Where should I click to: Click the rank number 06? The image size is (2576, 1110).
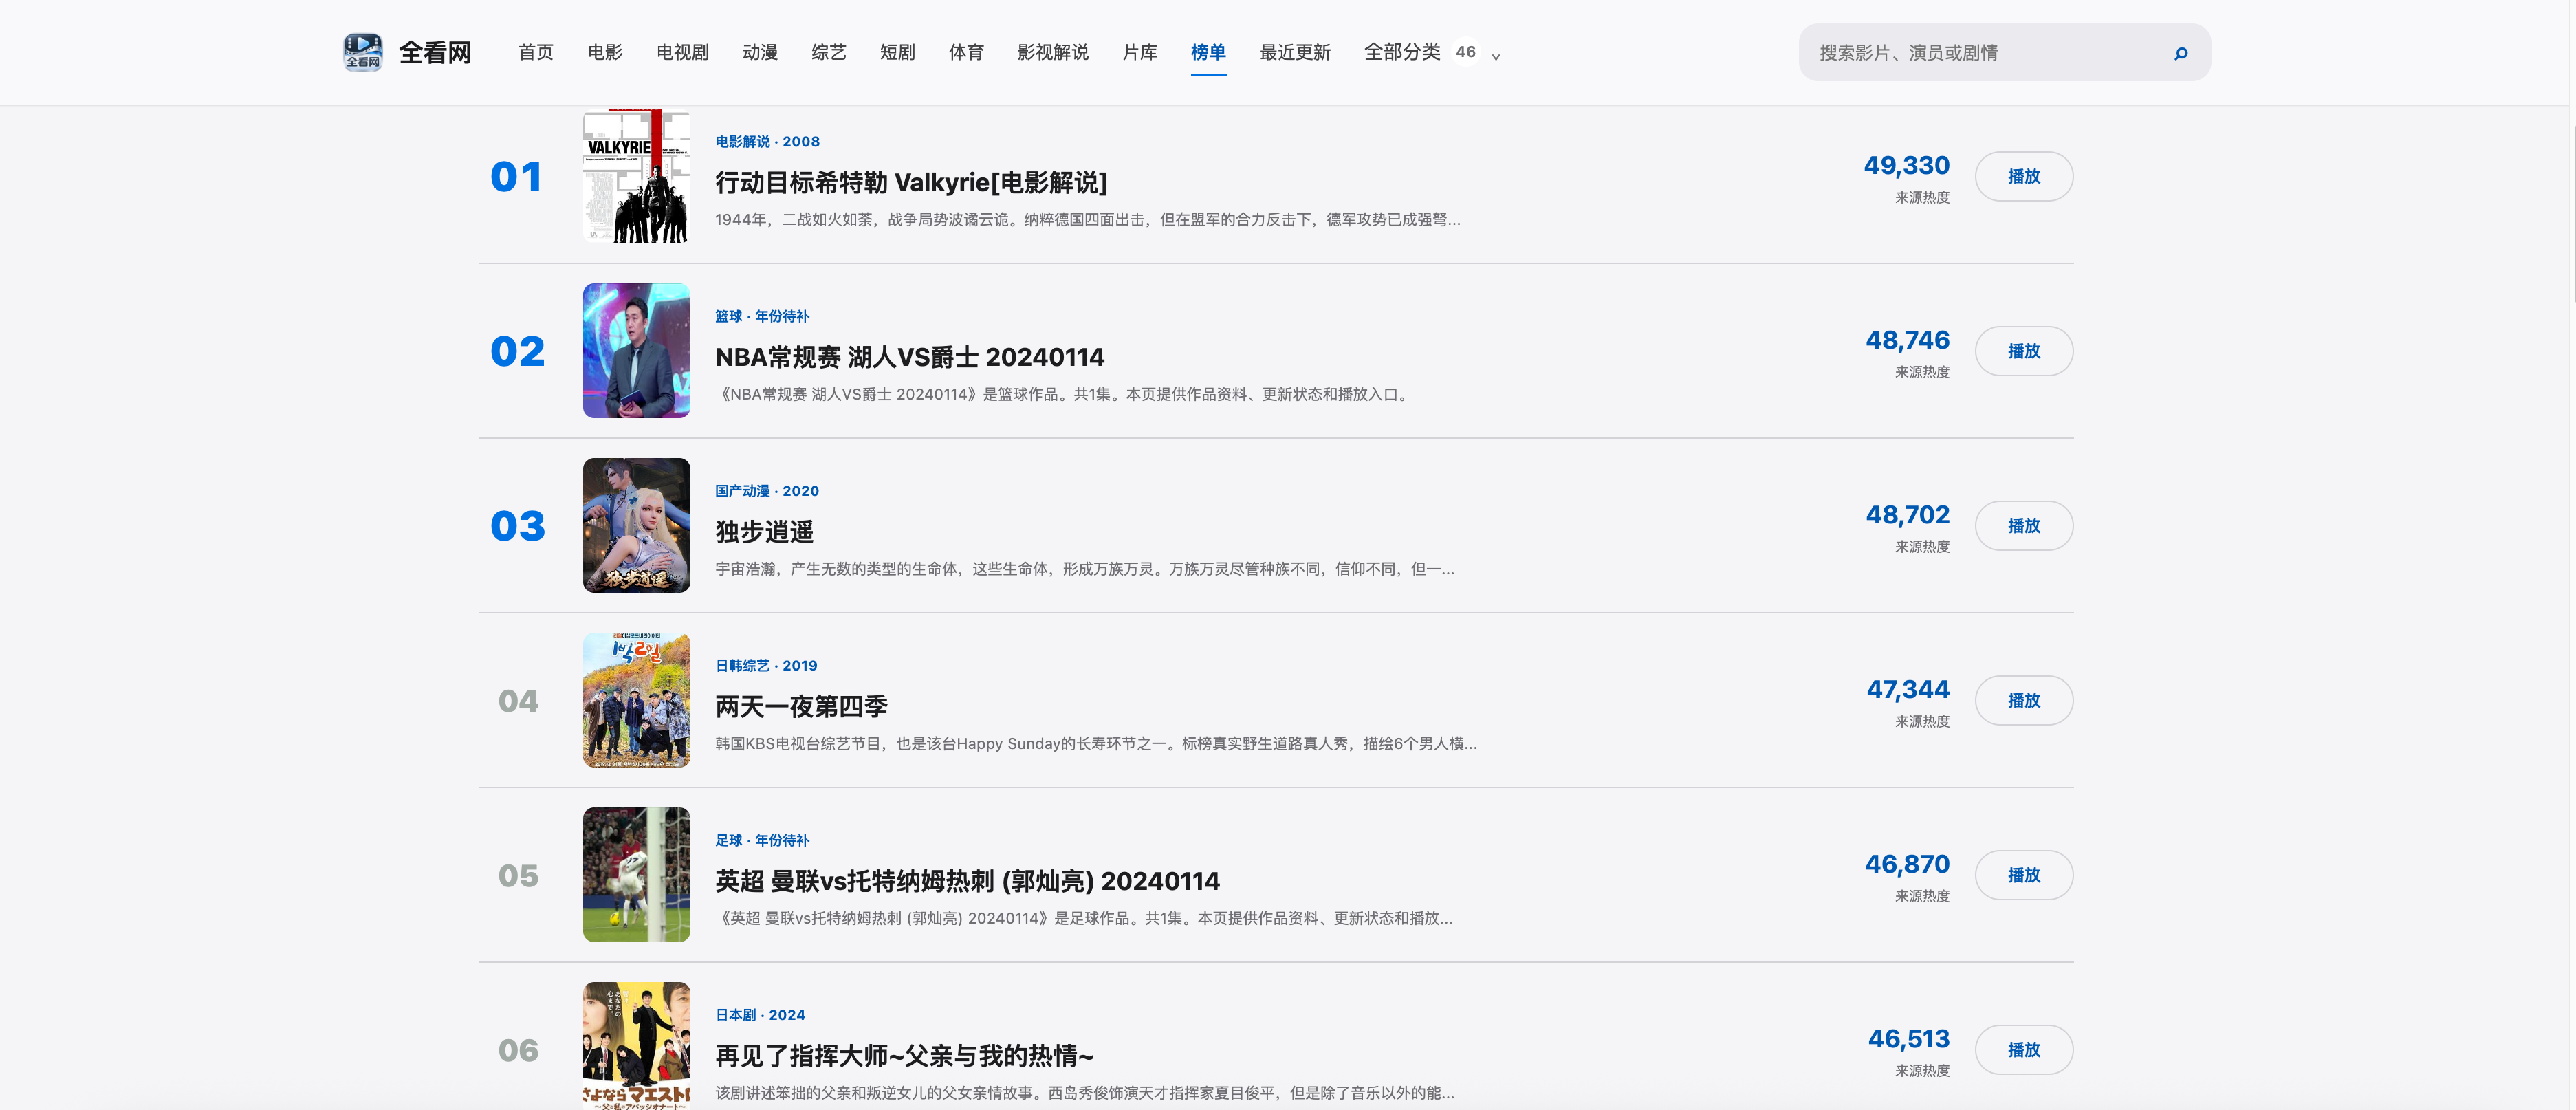point(518,1051)
